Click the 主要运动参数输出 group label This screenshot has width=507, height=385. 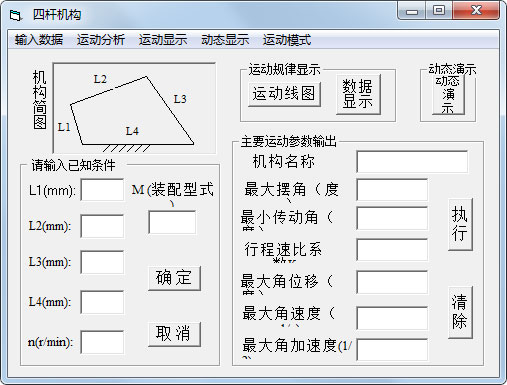tap(289, 142)
